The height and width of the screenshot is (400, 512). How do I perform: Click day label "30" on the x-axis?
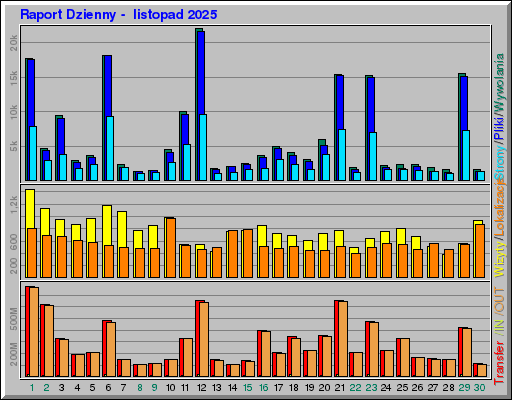[x=479, y=388]
